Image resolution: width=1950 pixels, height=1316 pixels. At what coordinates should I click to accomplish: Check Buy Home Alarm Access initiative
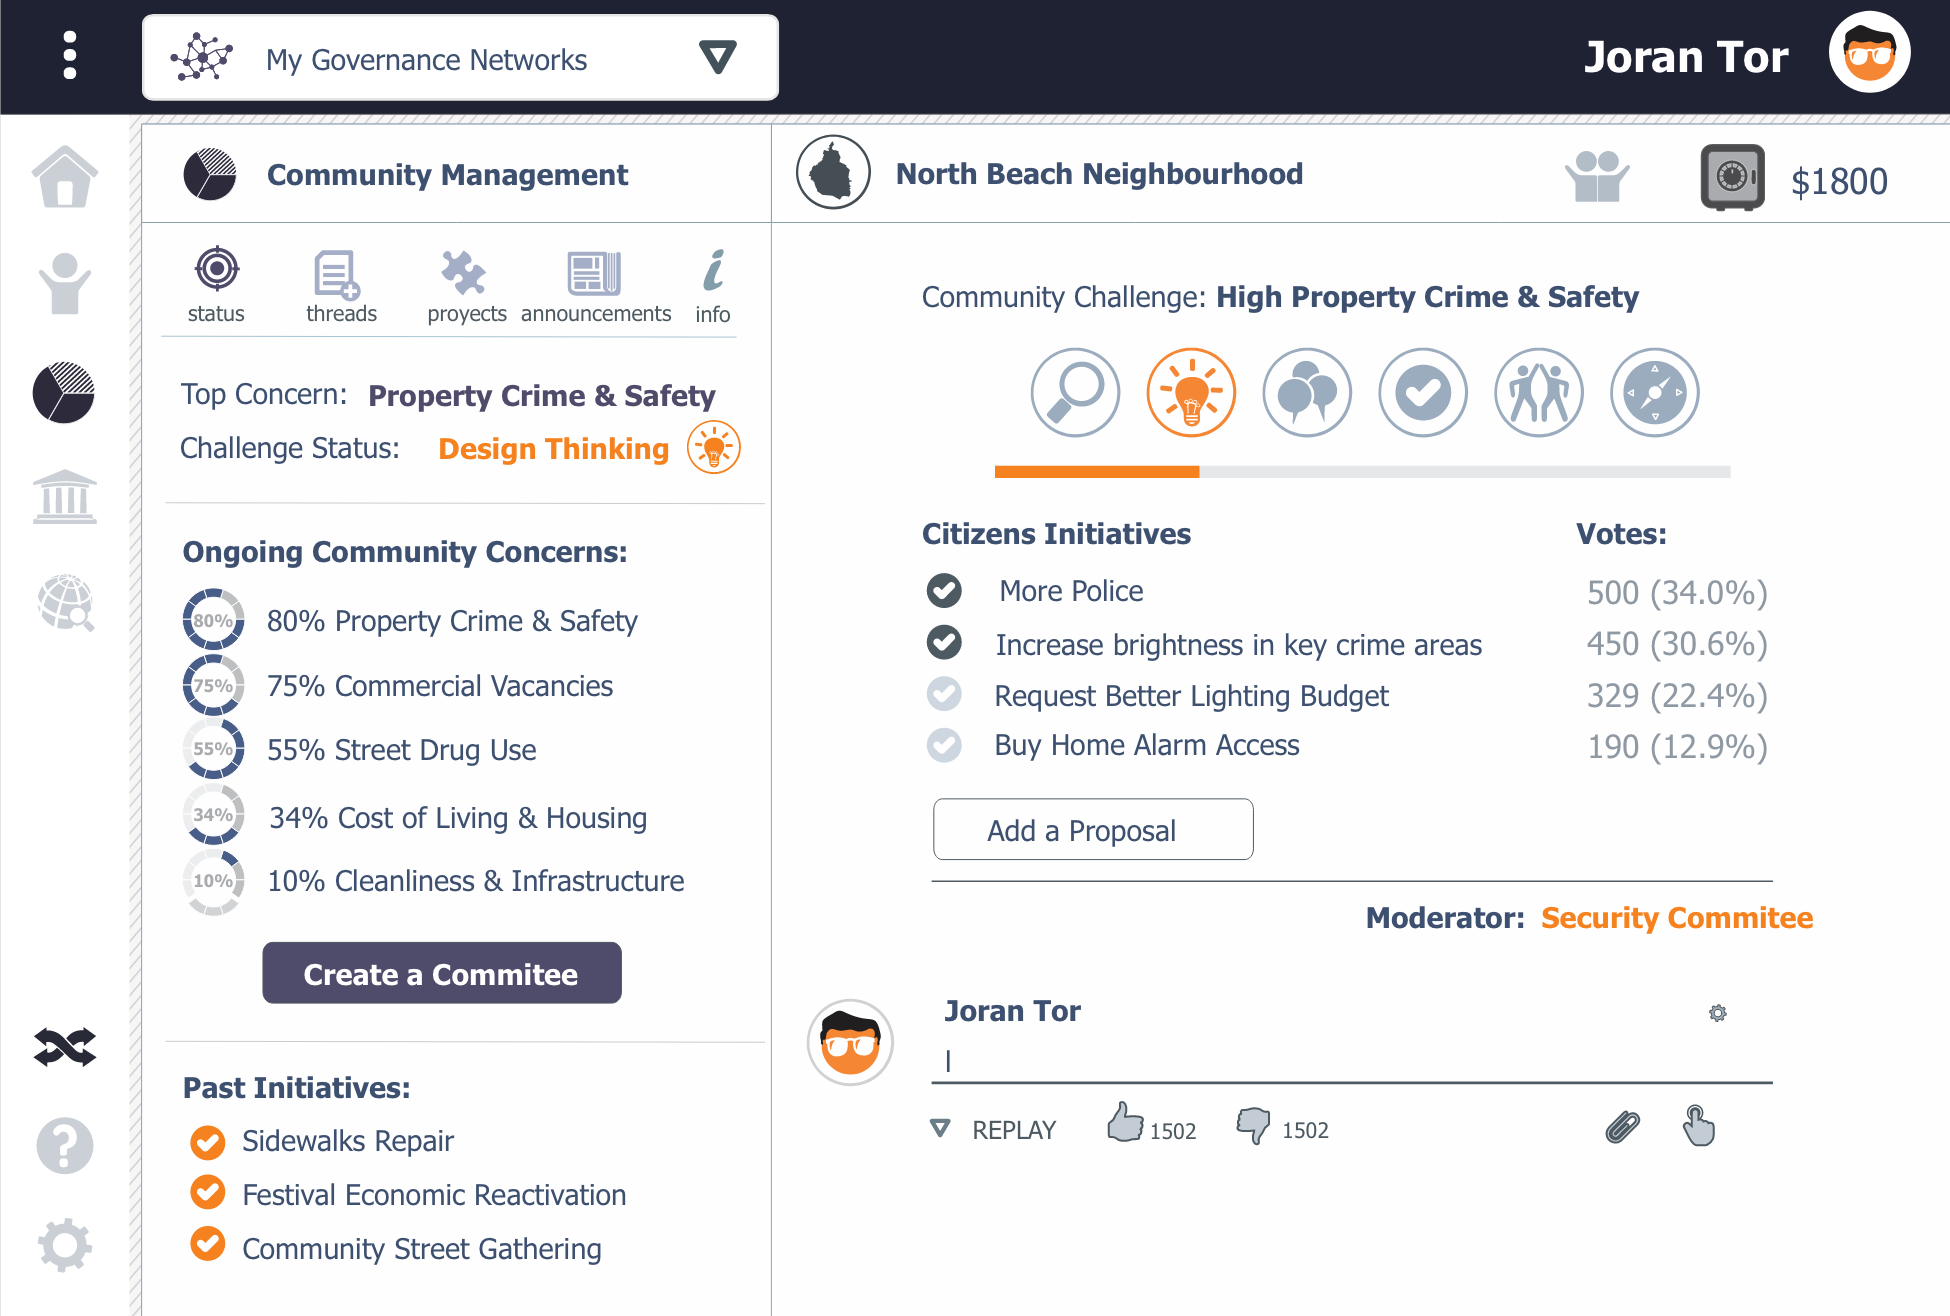point(944,745)
